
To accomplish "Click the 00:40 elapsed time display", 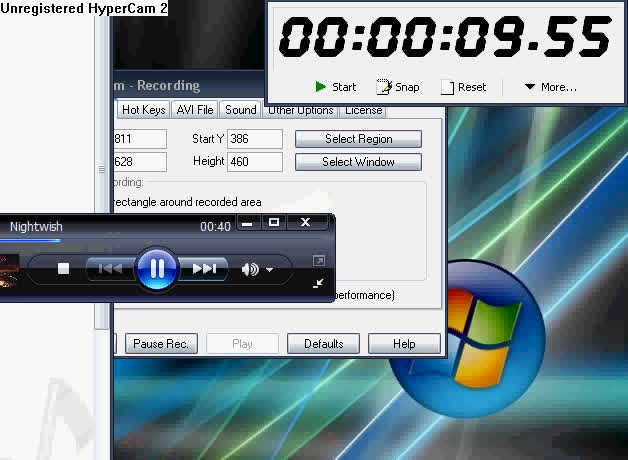I will coord(215,227).
